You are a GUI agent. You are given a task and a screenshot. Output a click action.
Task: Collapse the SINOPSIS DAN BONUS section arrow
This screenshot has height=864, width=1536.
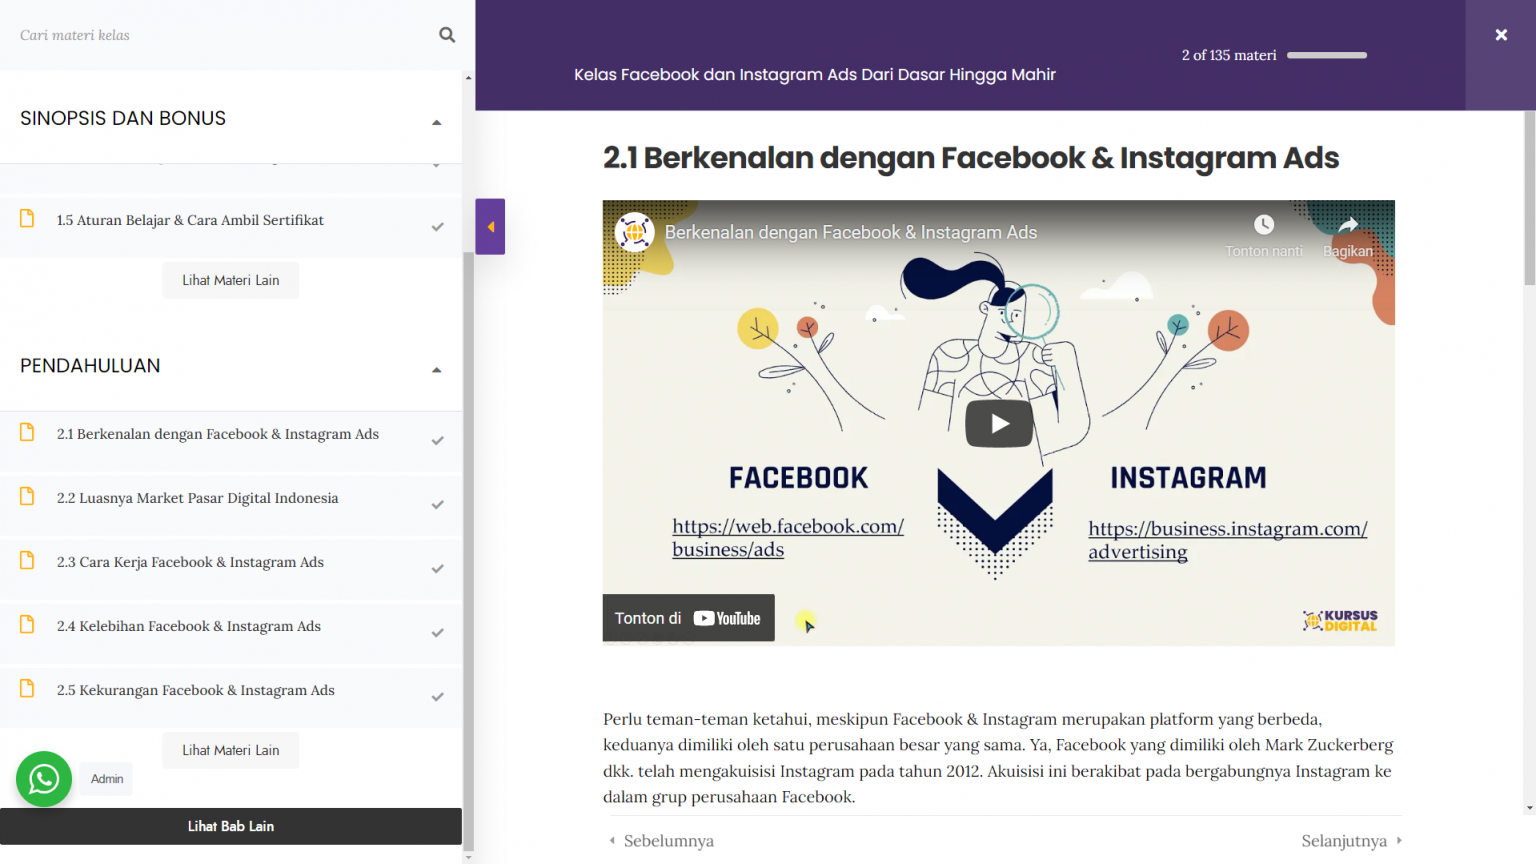point(436,122)
